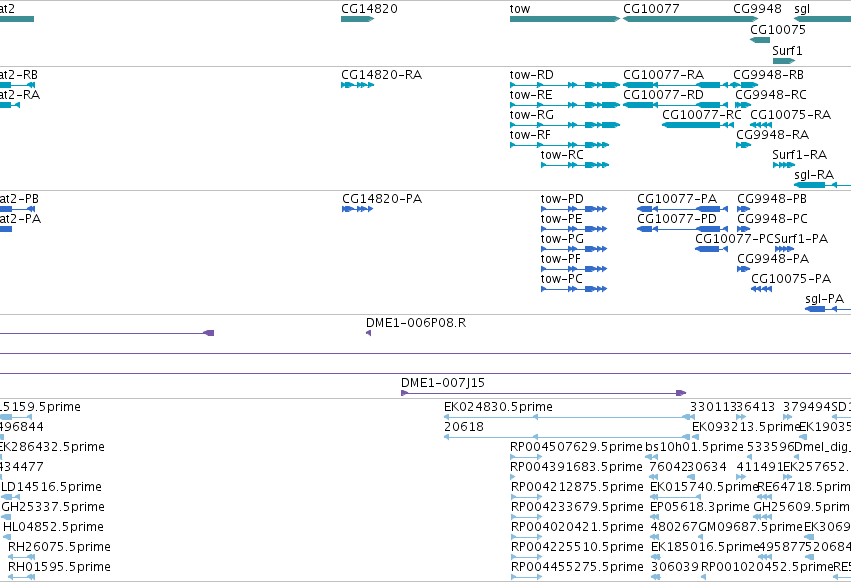Select the tow-RF transcript label
This screenshot has width=851, height=582.
click(530, 135)
